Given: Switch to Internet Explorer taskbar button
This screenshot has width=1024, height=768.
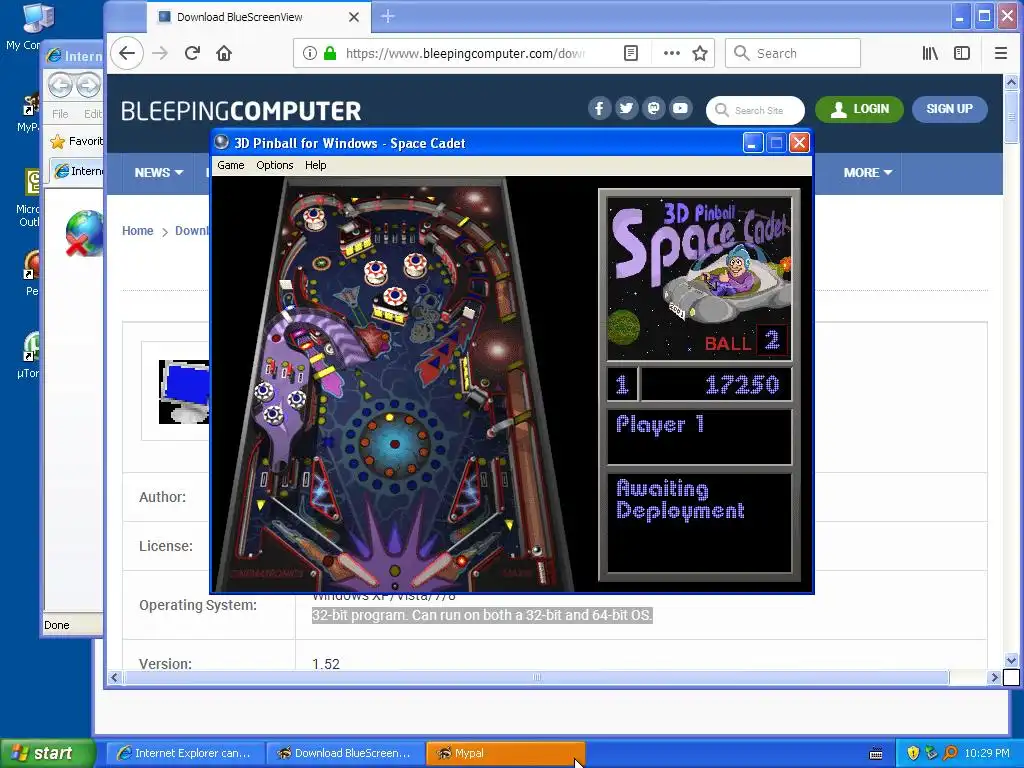Looking at the screenshot, I should (184, 753).
